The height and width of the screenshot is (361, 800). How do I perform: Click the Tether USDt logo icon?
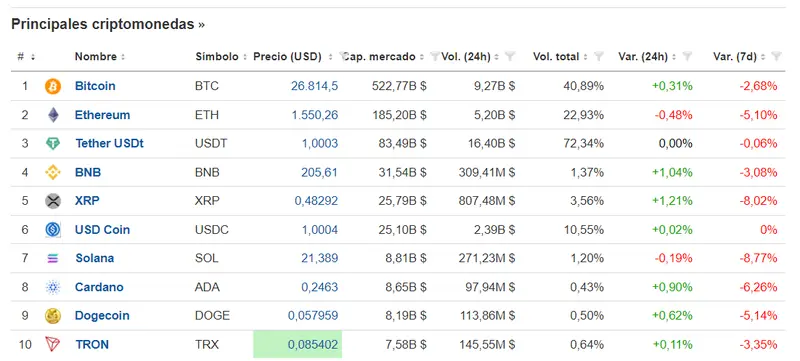53,144
